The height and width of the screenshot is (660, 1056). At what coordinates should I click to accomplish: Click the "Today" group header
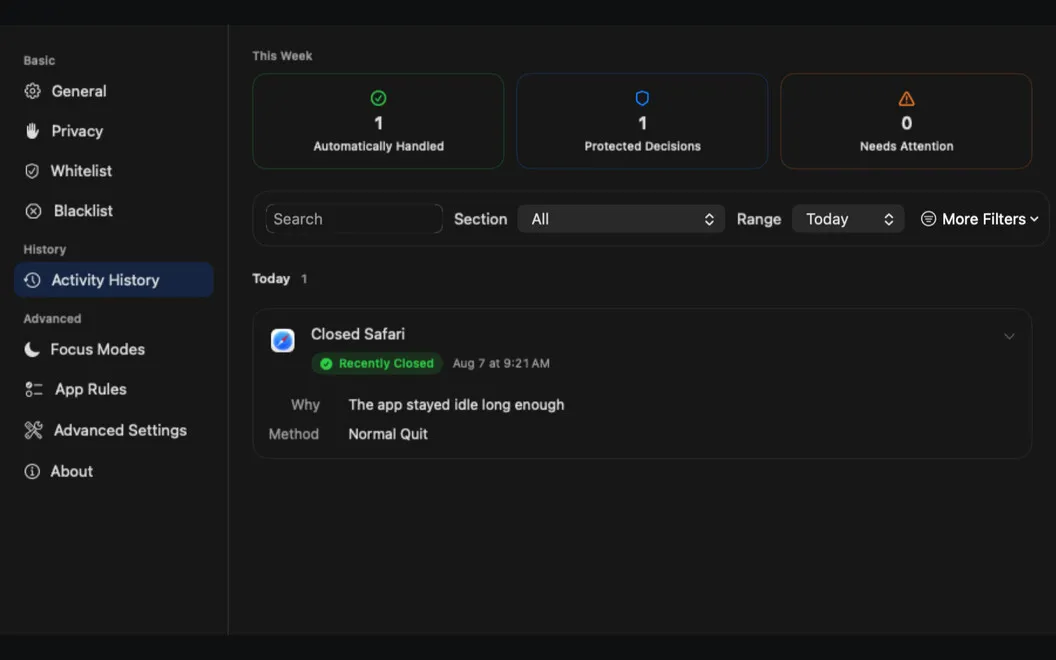click(271, 279)
